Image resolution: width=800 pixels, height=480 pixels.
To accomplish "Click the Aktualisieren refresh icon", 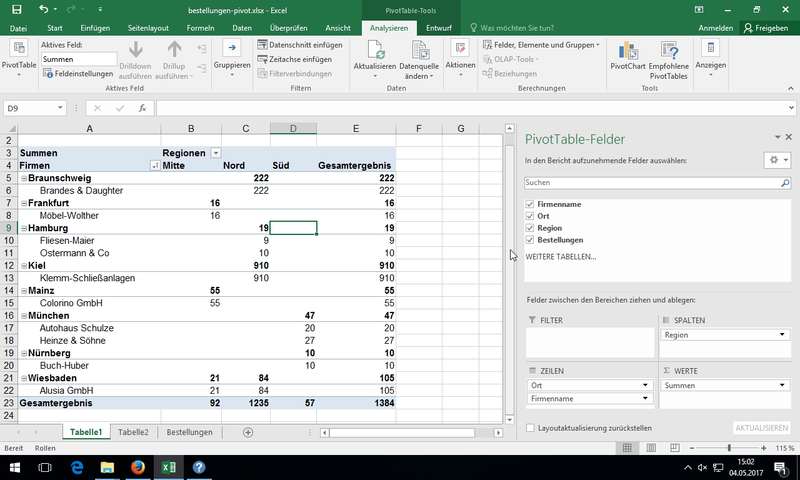I will point(374,50).
